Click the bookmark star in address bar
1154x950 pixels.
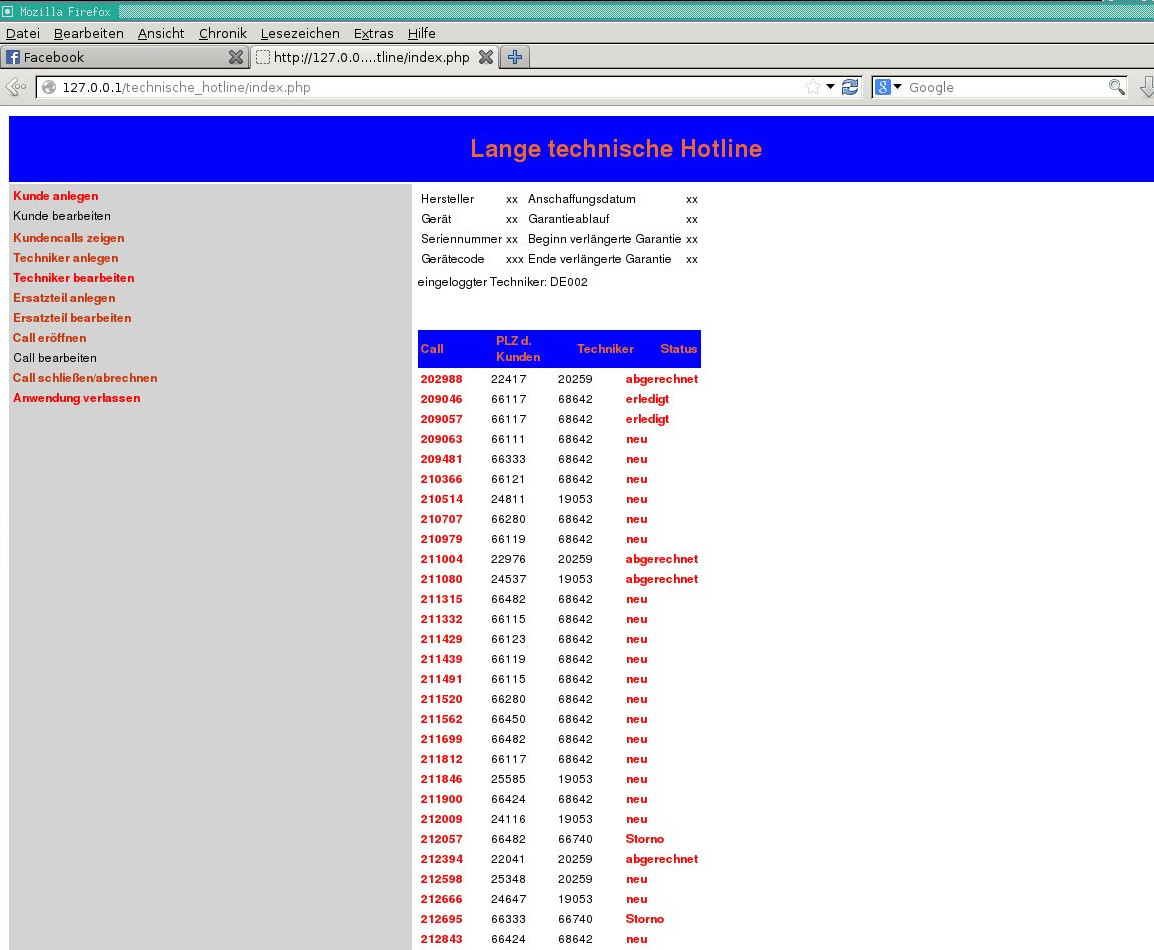pos(813,87)
